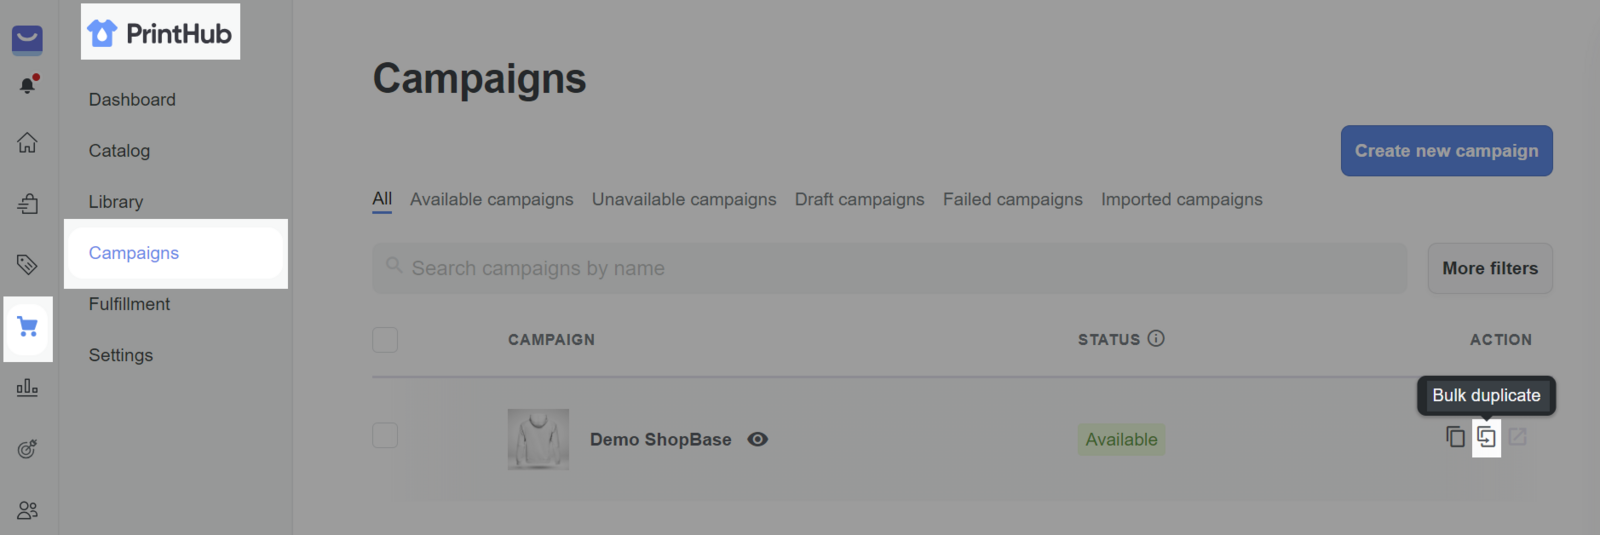Click the duplicate campaign icon

1455,437
